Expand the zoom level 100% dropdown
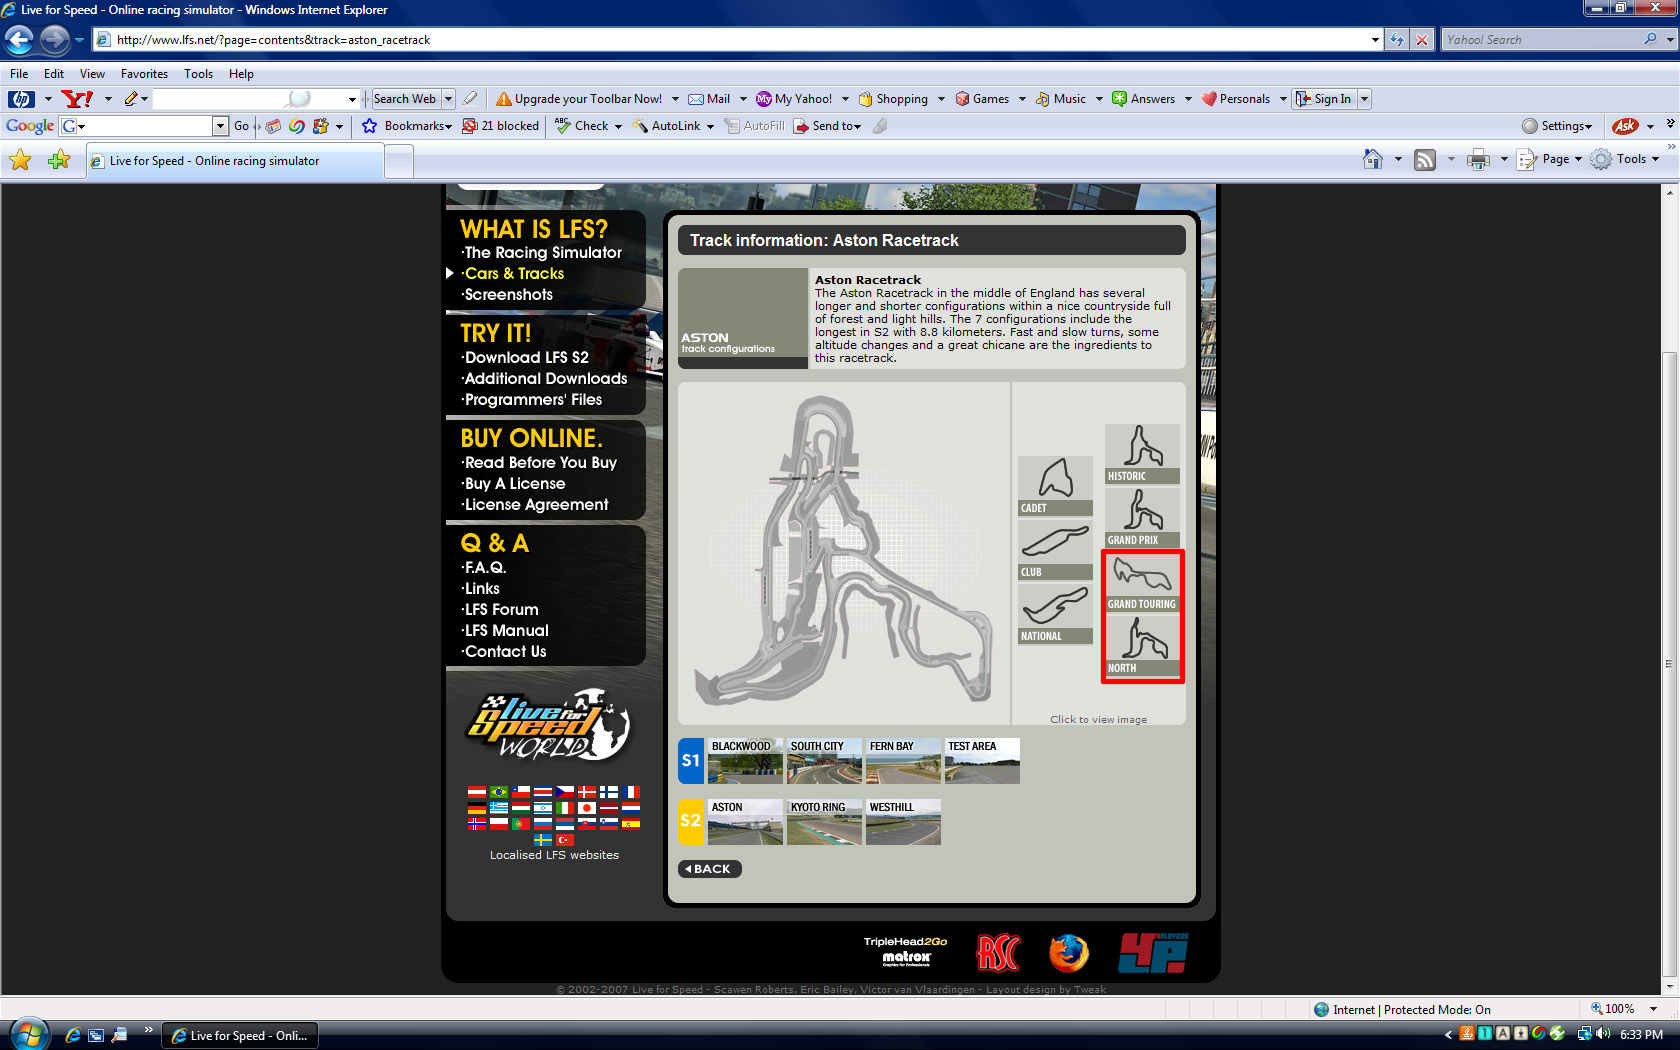Image resolution: width=1680 pixels, height=1050 pixels. click(x=1653, y=1009)
